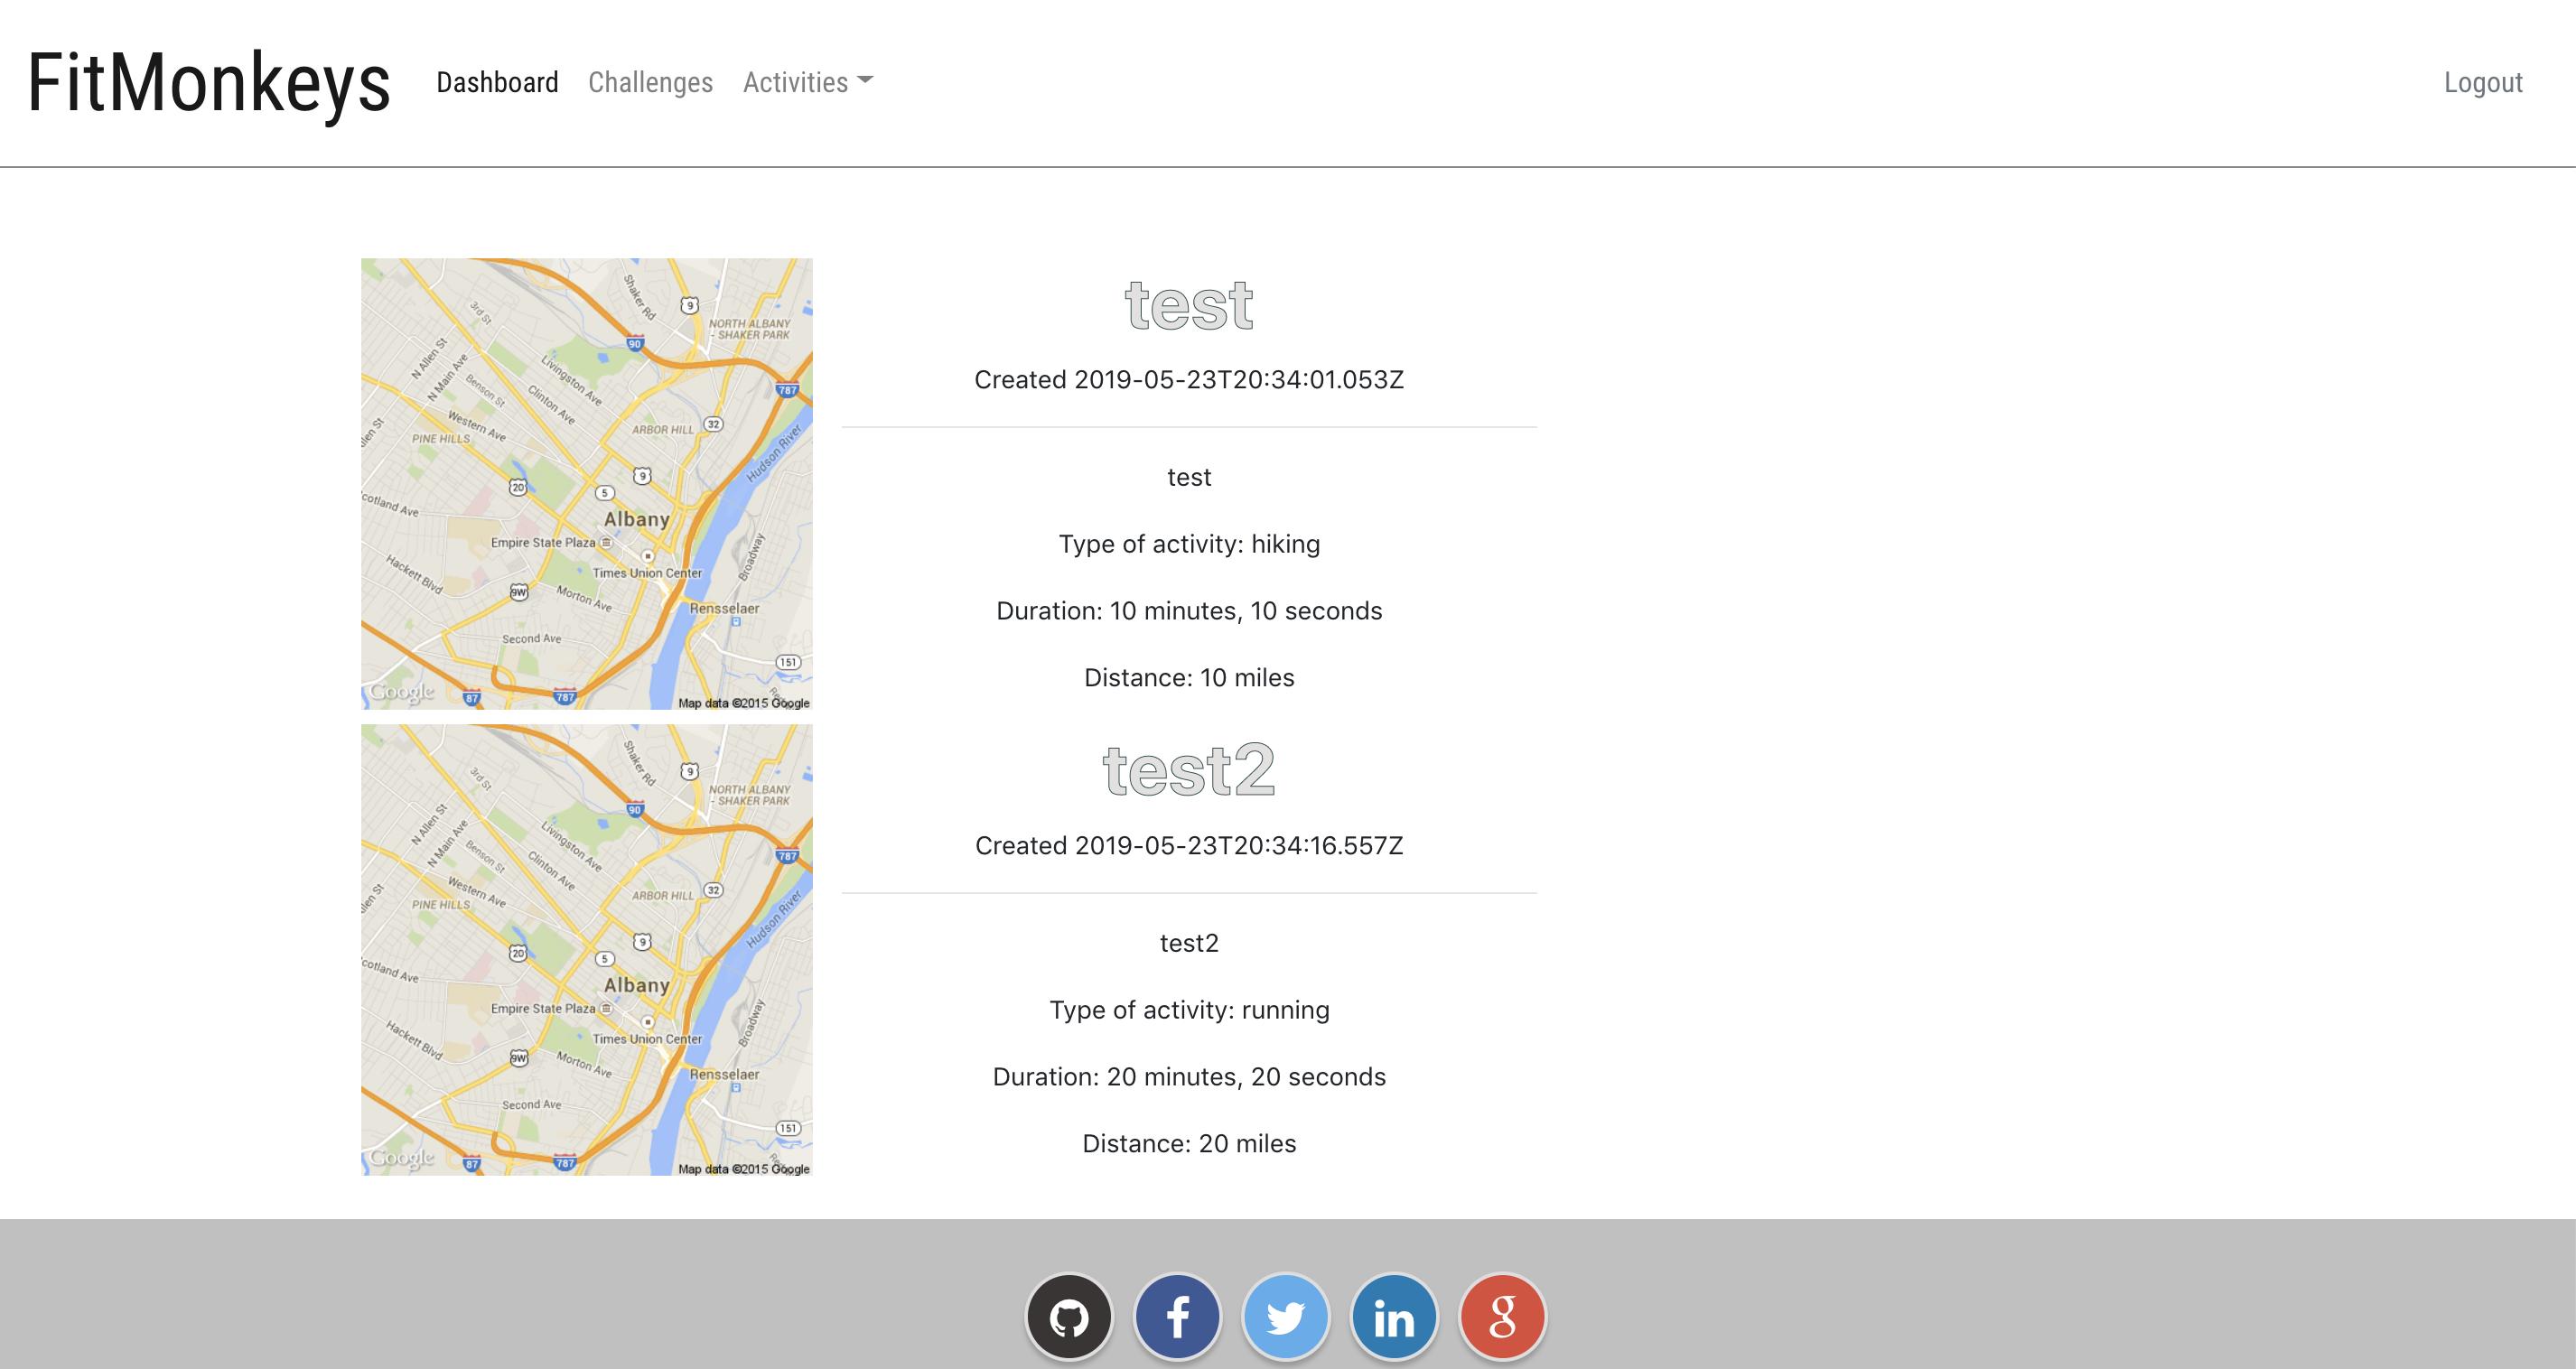
Task: Open the Challenges nav item
Action: click(x=650, y=82)
